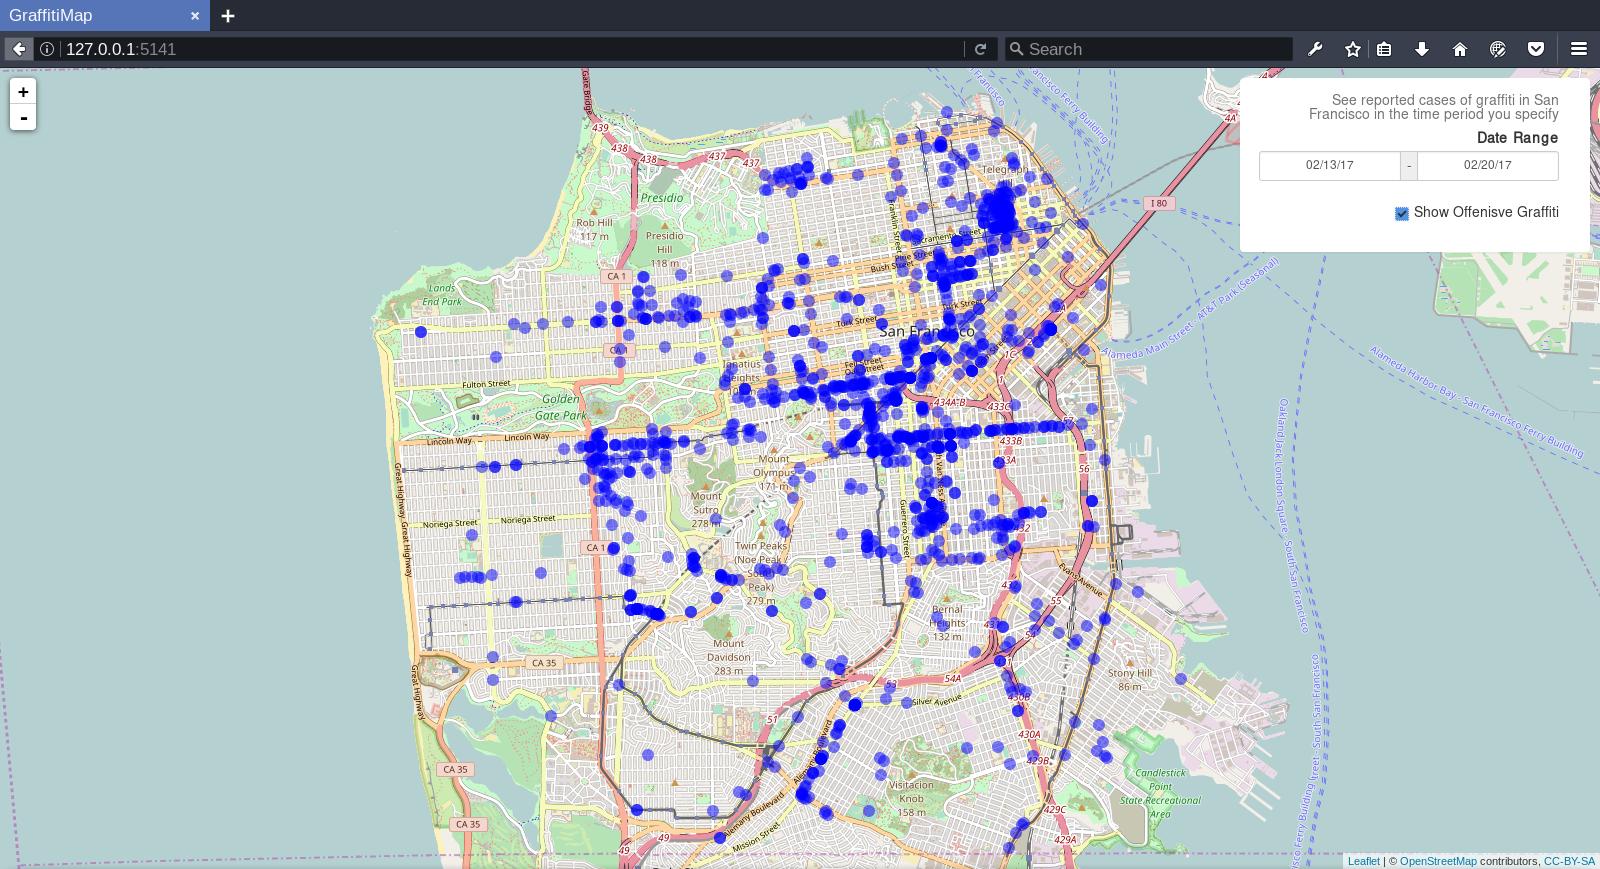Click the Show Offenisve Graffiti label text
Image resolution: width=1600 pixels, height=869 pixels.
(x=1486, y=212)
